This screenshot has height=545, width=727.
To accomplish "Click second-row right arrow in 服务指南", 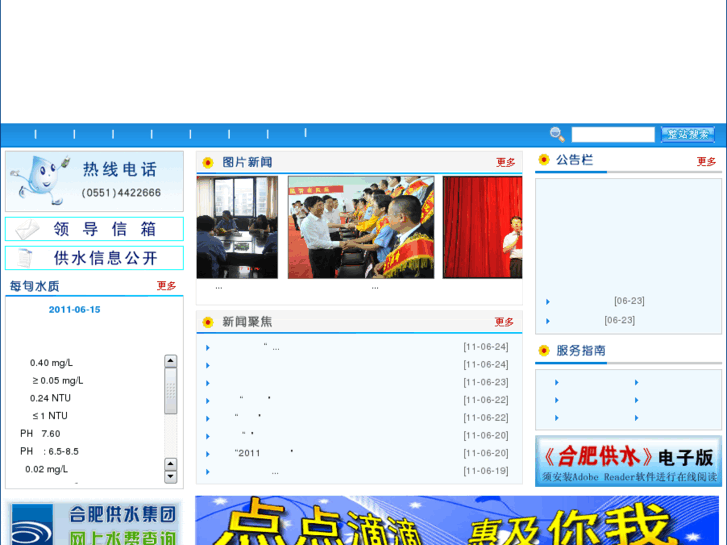I will (x=637, y=400).
